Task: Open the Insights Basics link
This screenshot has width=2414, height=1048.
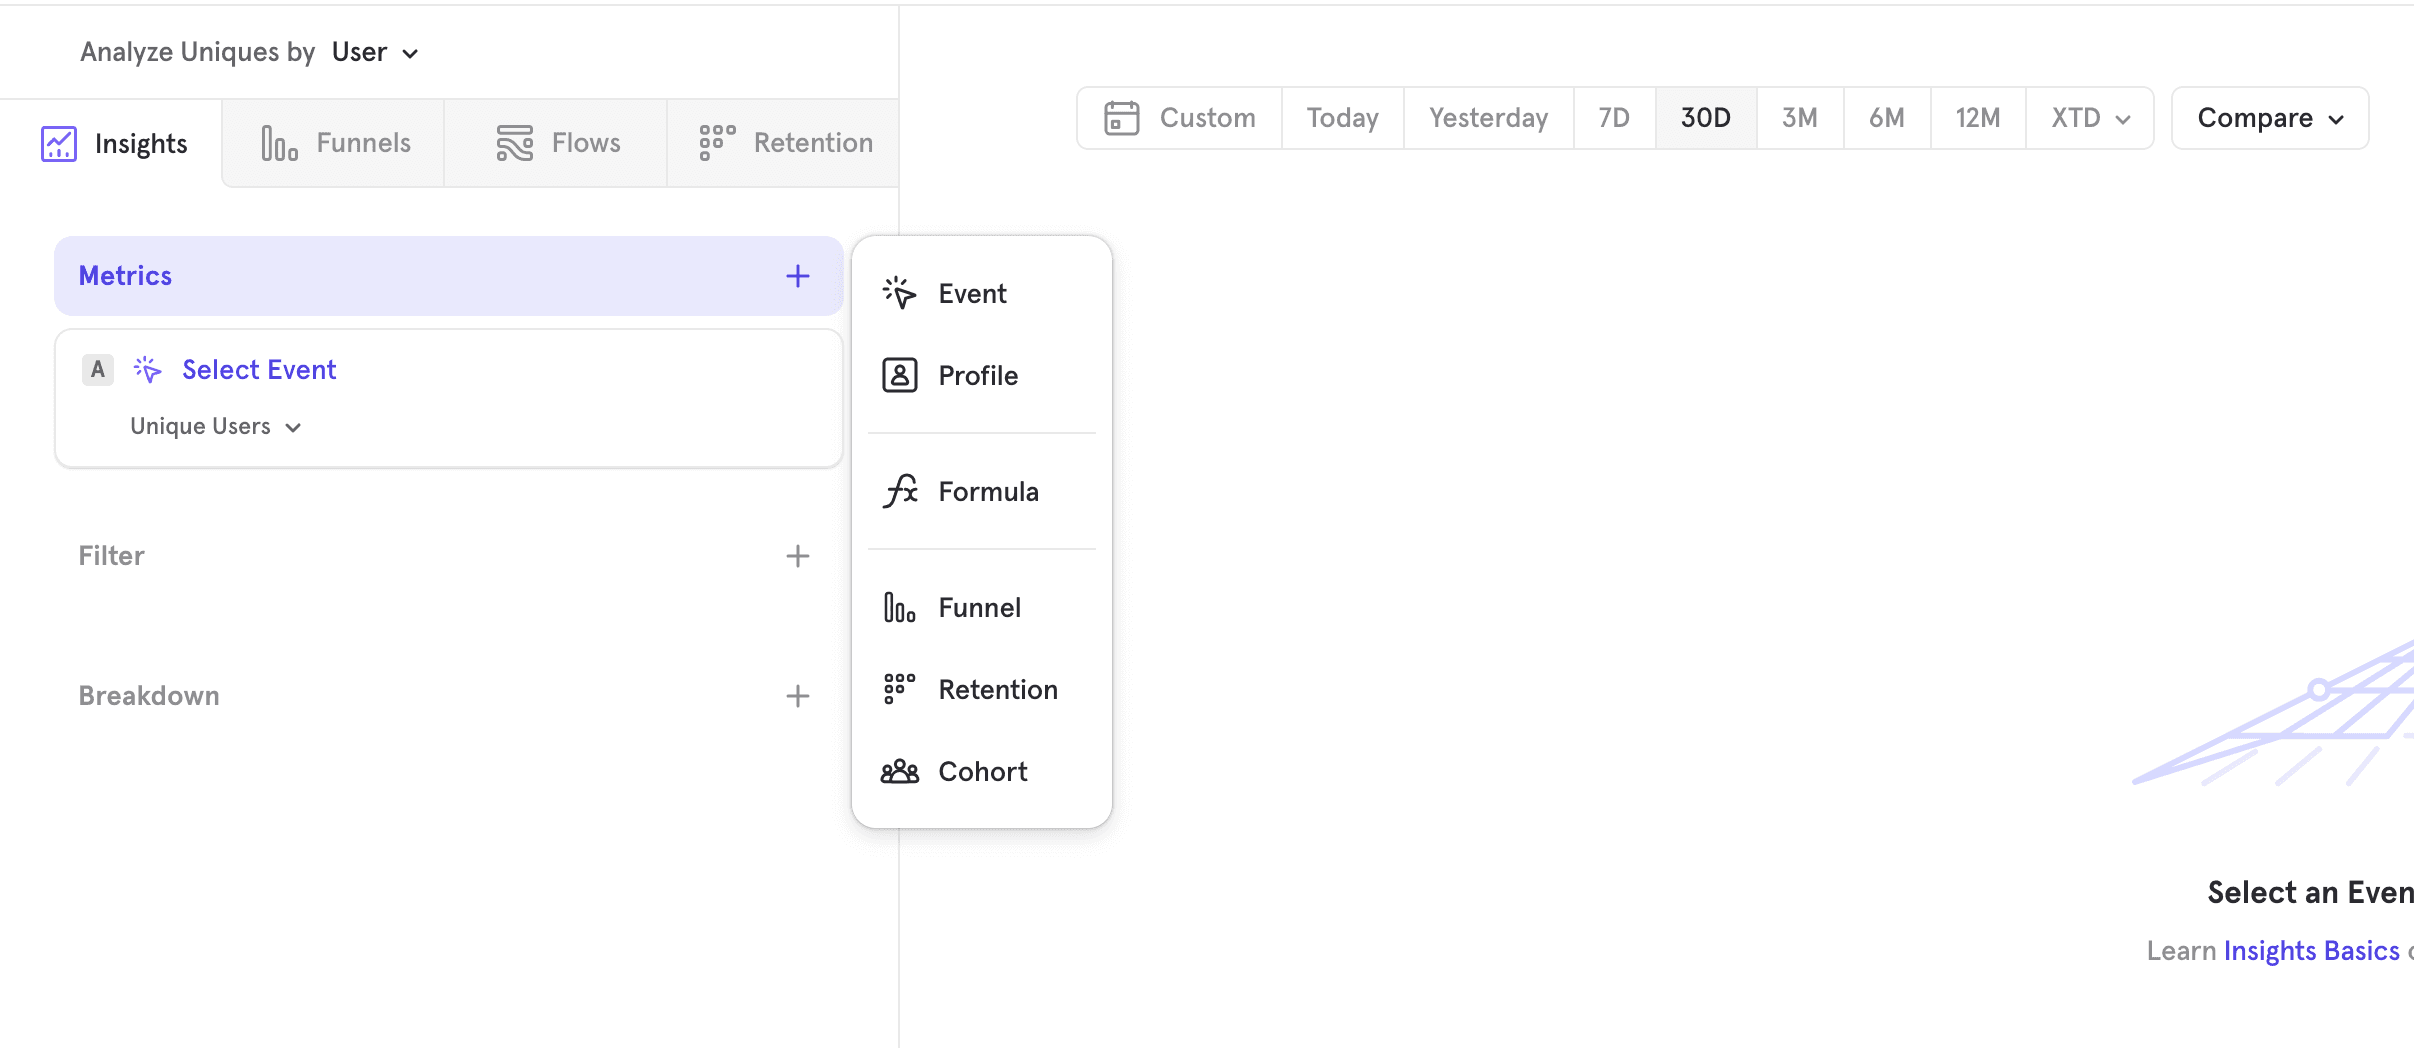Action: (2311, 950)
